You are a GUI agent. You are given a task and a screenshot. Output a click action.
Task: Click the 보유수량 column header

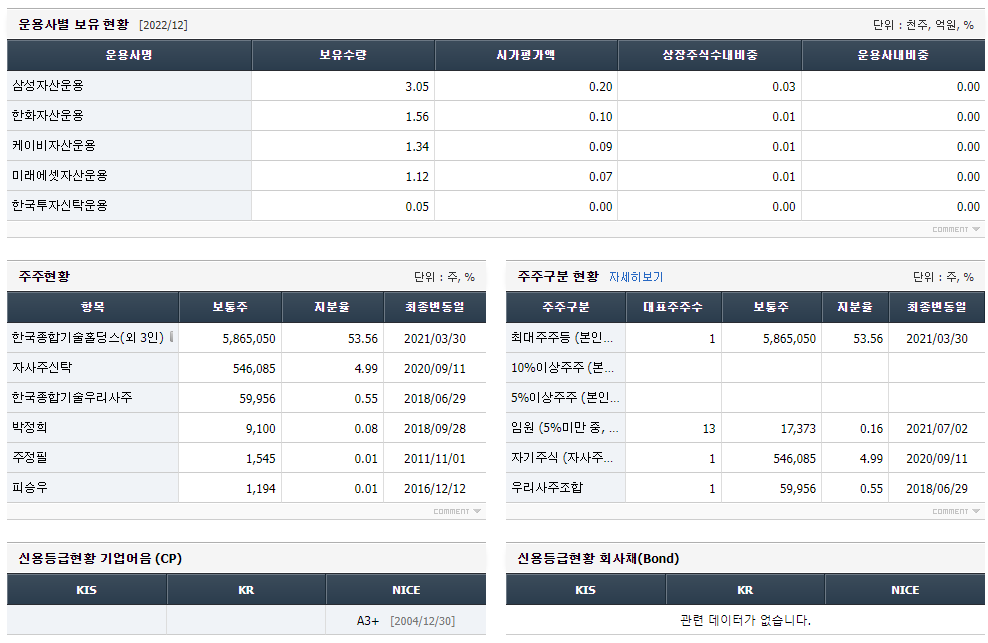(x=343, y=55)
